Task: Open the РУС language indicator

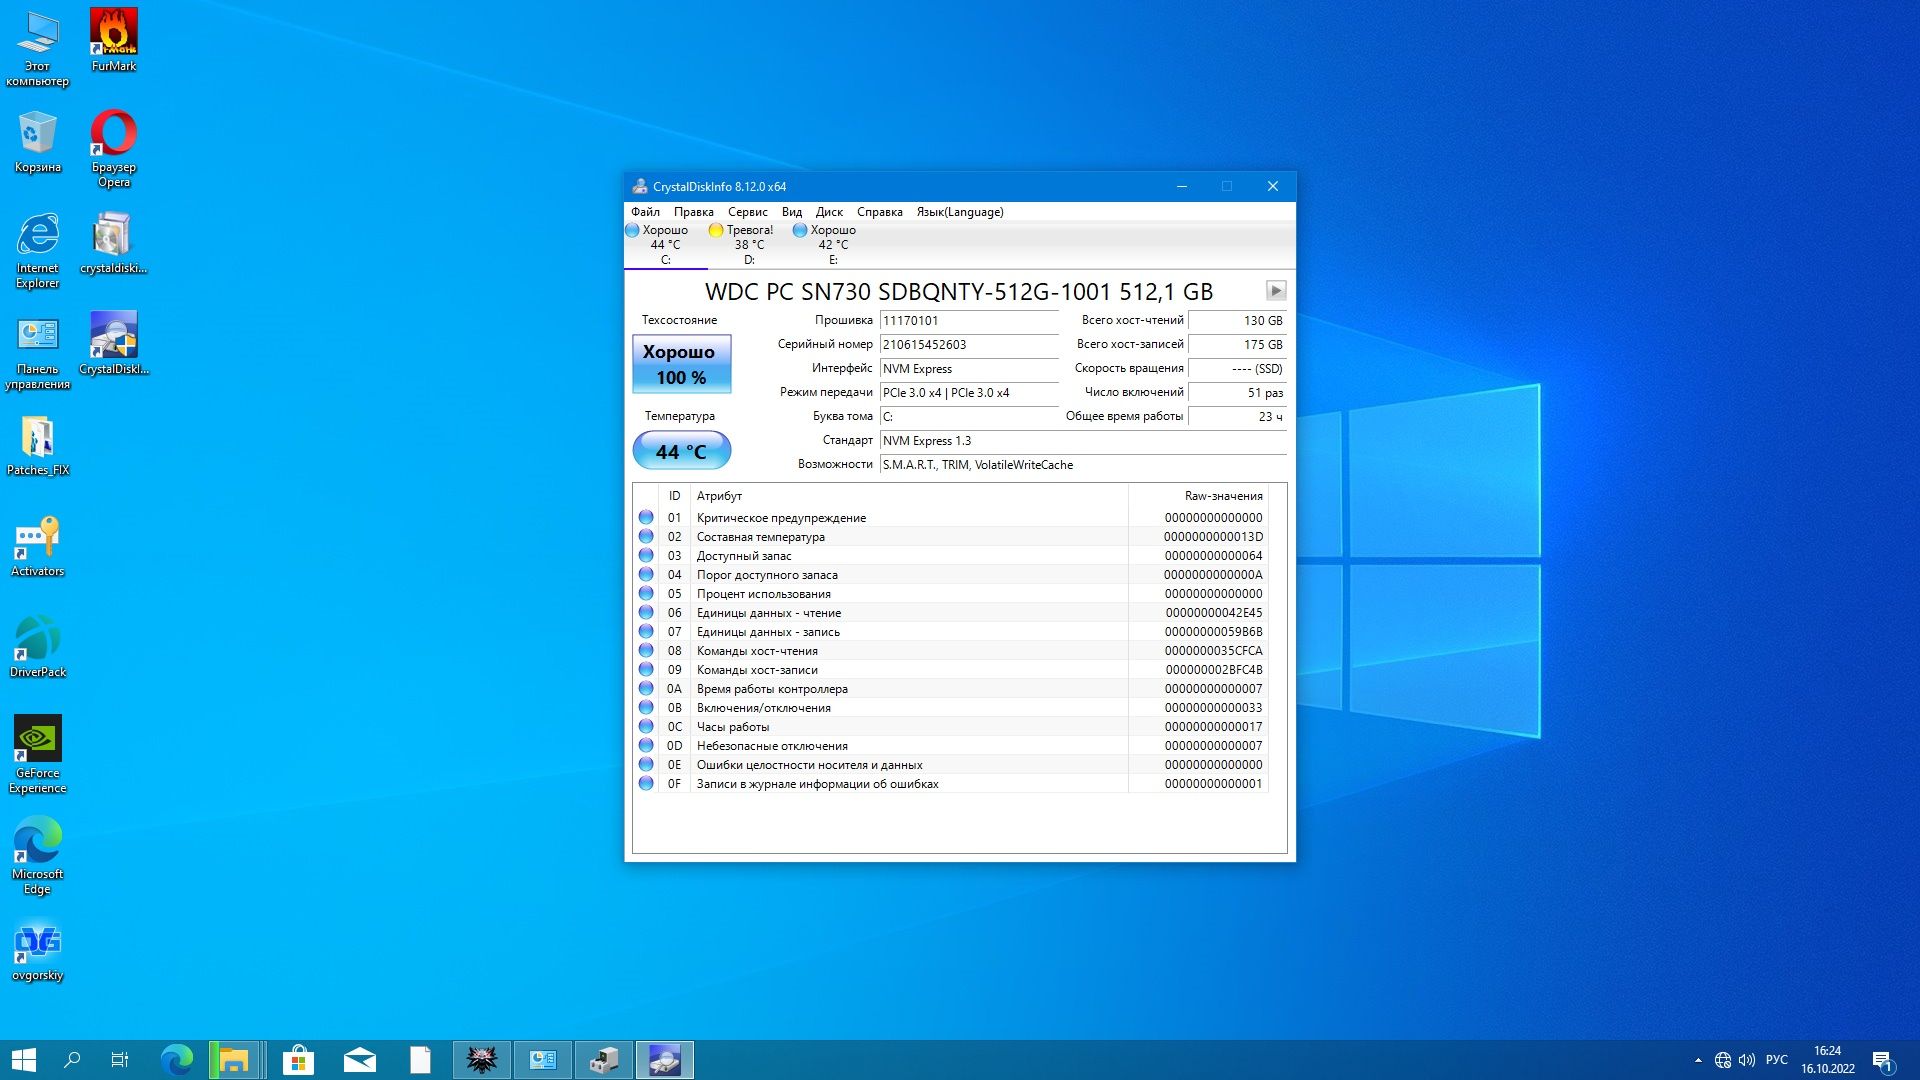Action: point(1777,1060)
